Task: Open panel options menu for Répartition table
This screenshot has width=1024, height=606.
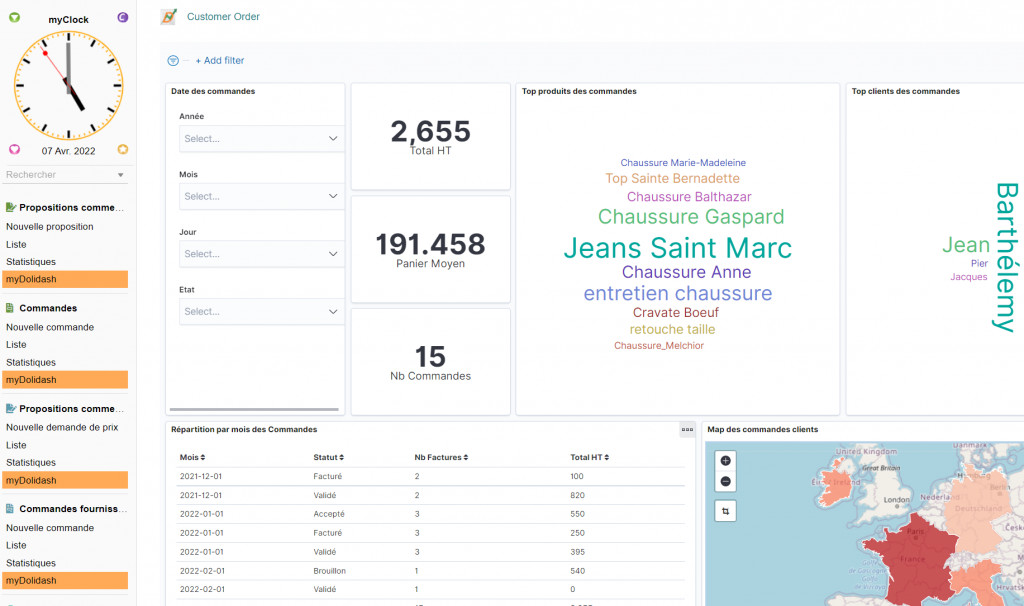Action: pyautogui.click(x=687, y=429)
